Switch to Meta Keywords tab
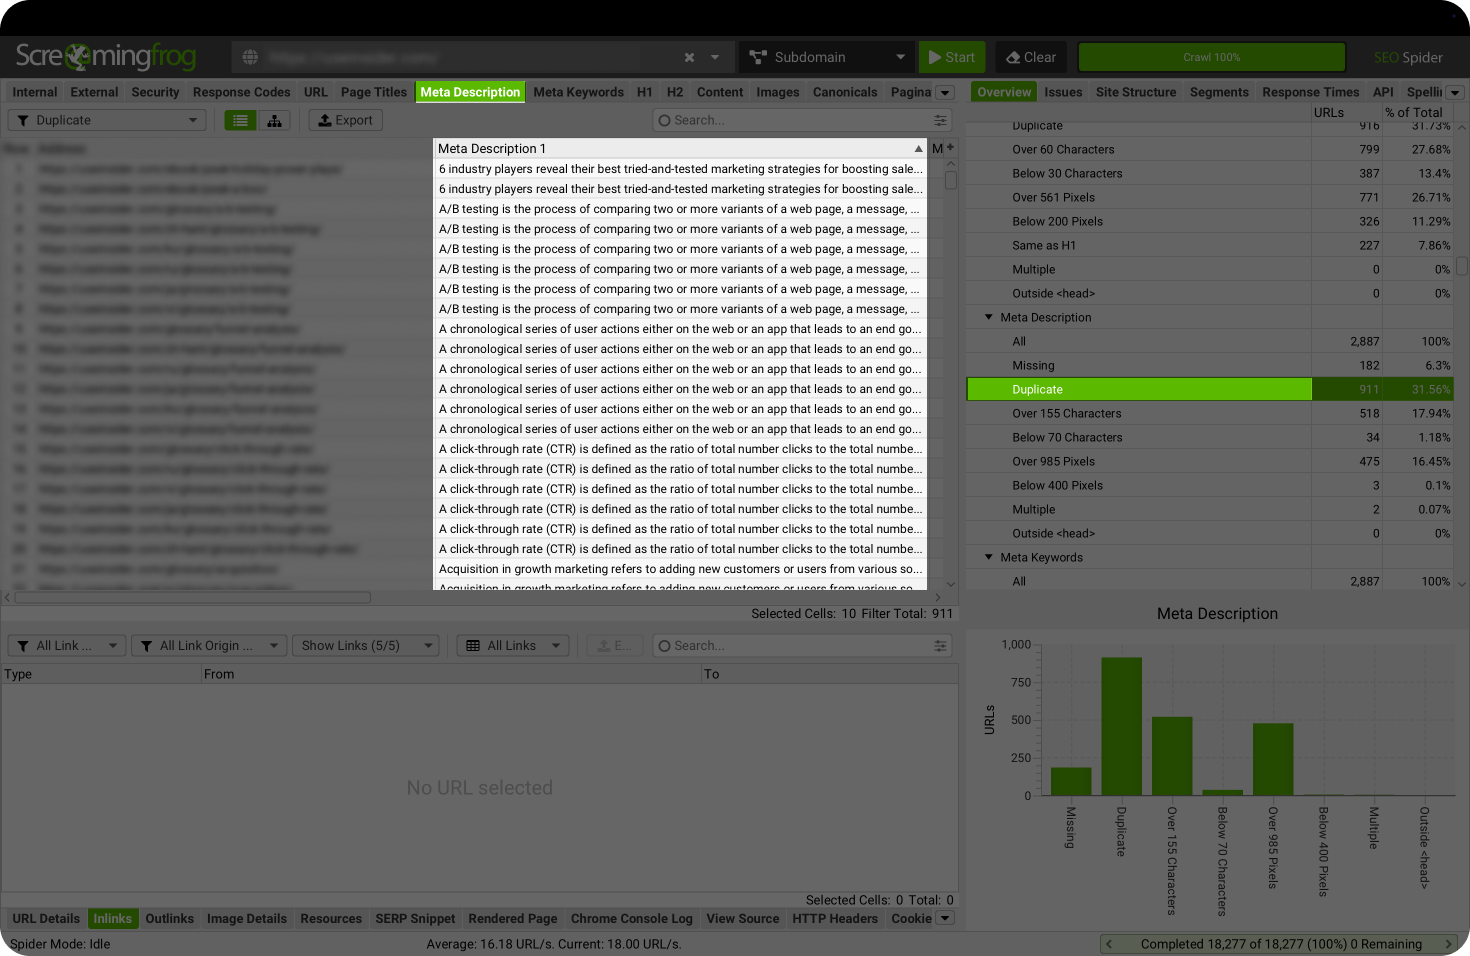The width and height of the screenshot is (1470, 956). click(x=578, y=92)
